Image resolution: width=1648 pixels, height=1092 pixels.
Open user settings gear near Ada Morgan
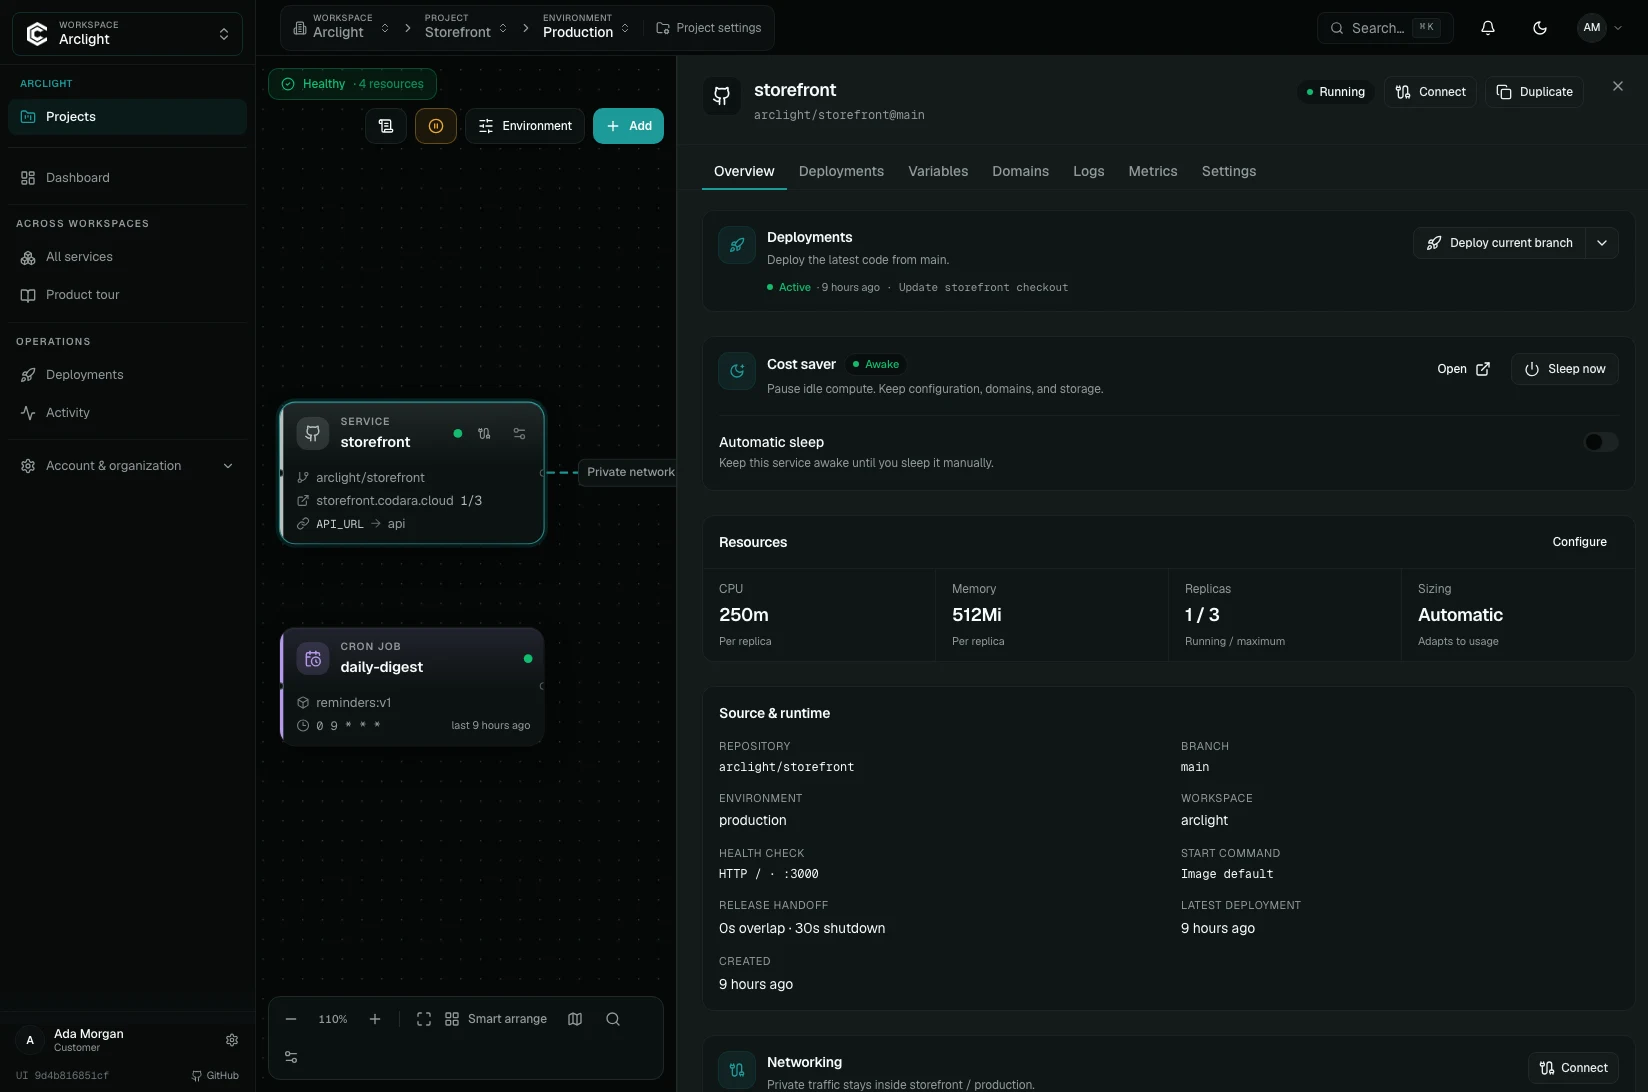coord(232,1040)
